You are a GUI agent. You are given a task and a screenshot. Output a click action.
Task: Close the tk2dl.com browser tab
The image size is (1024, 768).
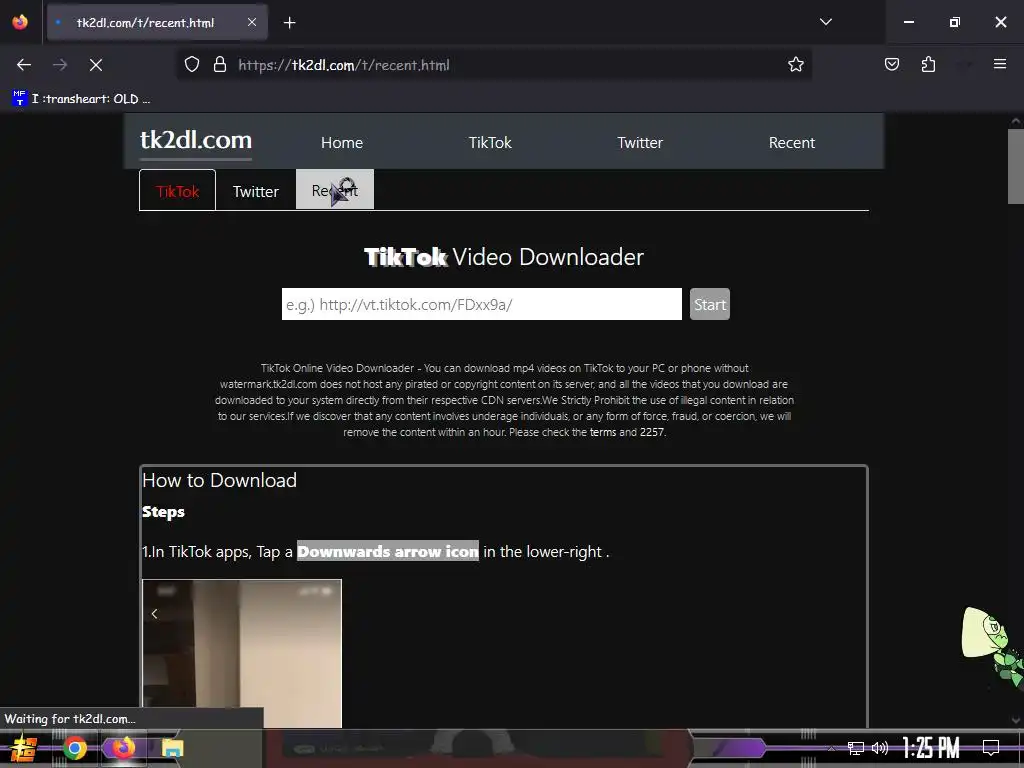tap(252, 22)
